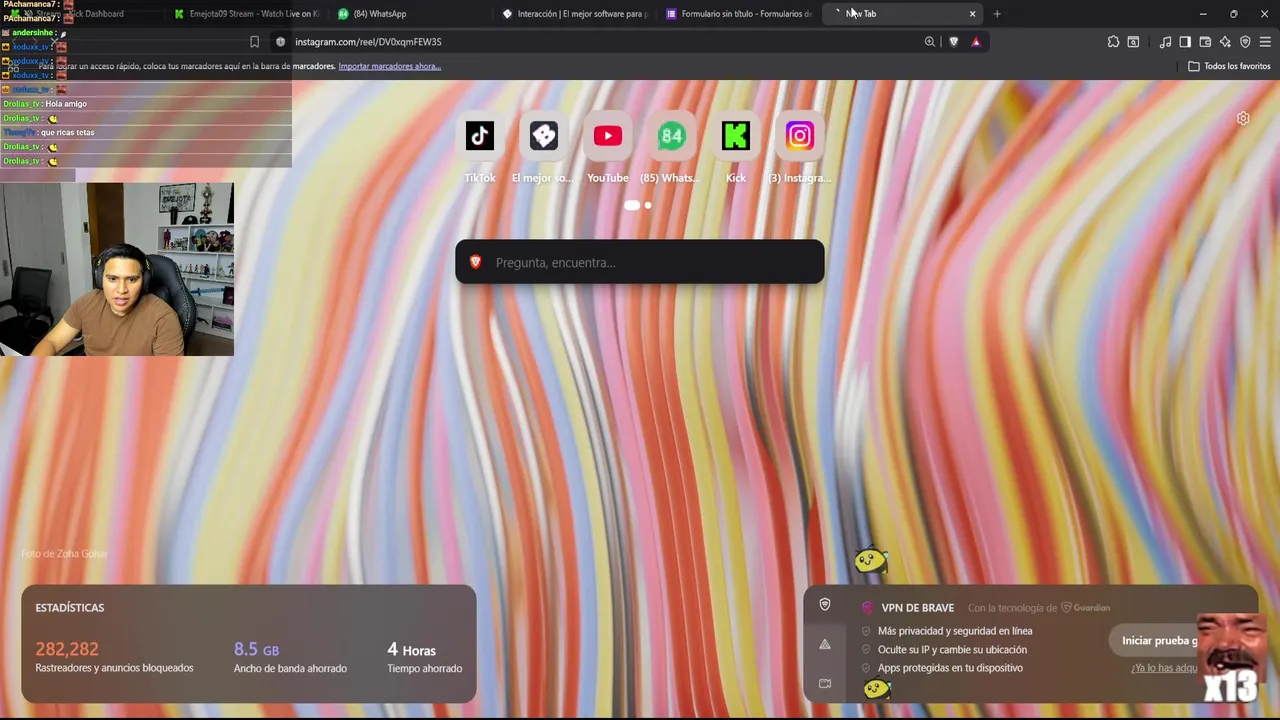The height and width of the screenshot is (720, 1280).
Task: Select the Rewards triangle widget icon
Action: (825, 644)
